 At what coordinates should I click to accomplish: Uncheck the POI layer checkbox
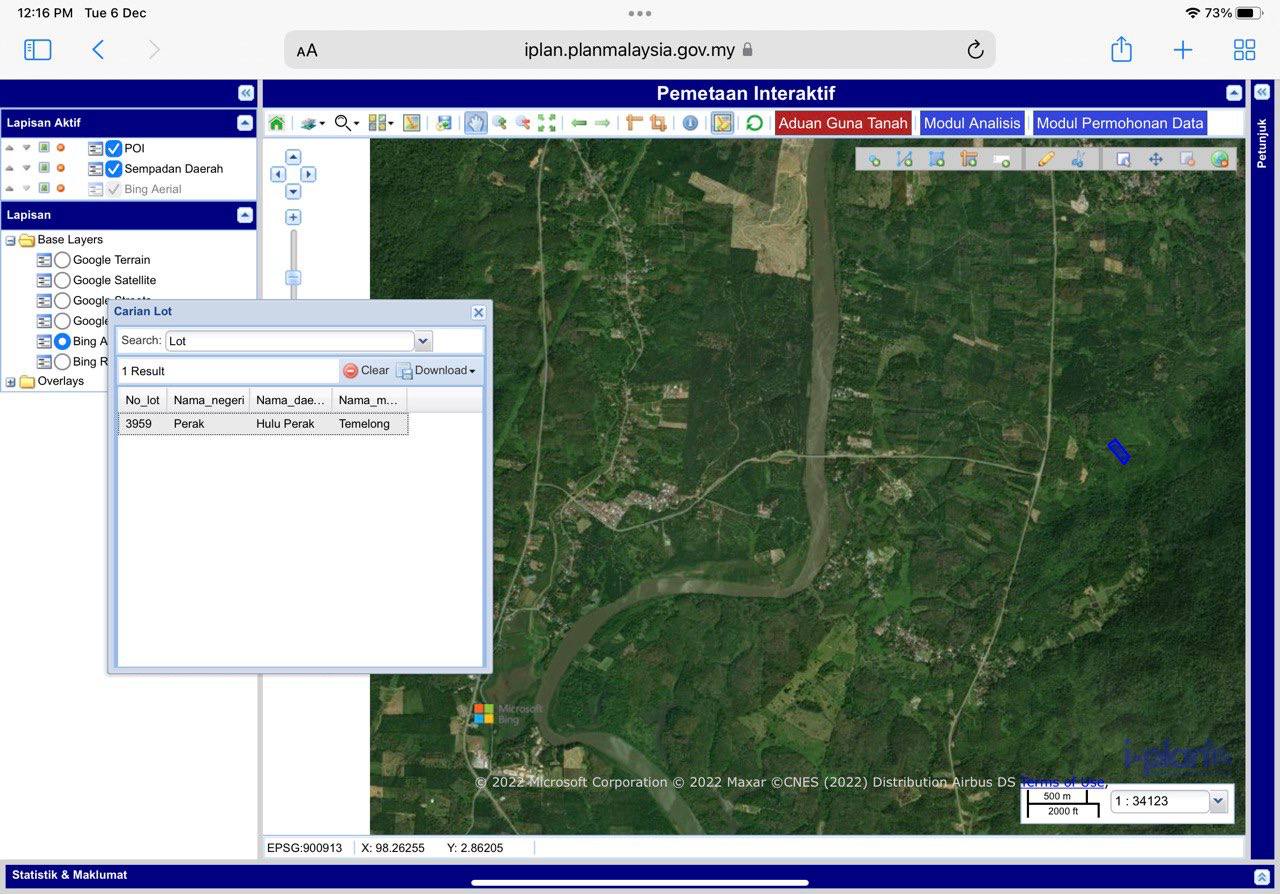tap(114, 148)
